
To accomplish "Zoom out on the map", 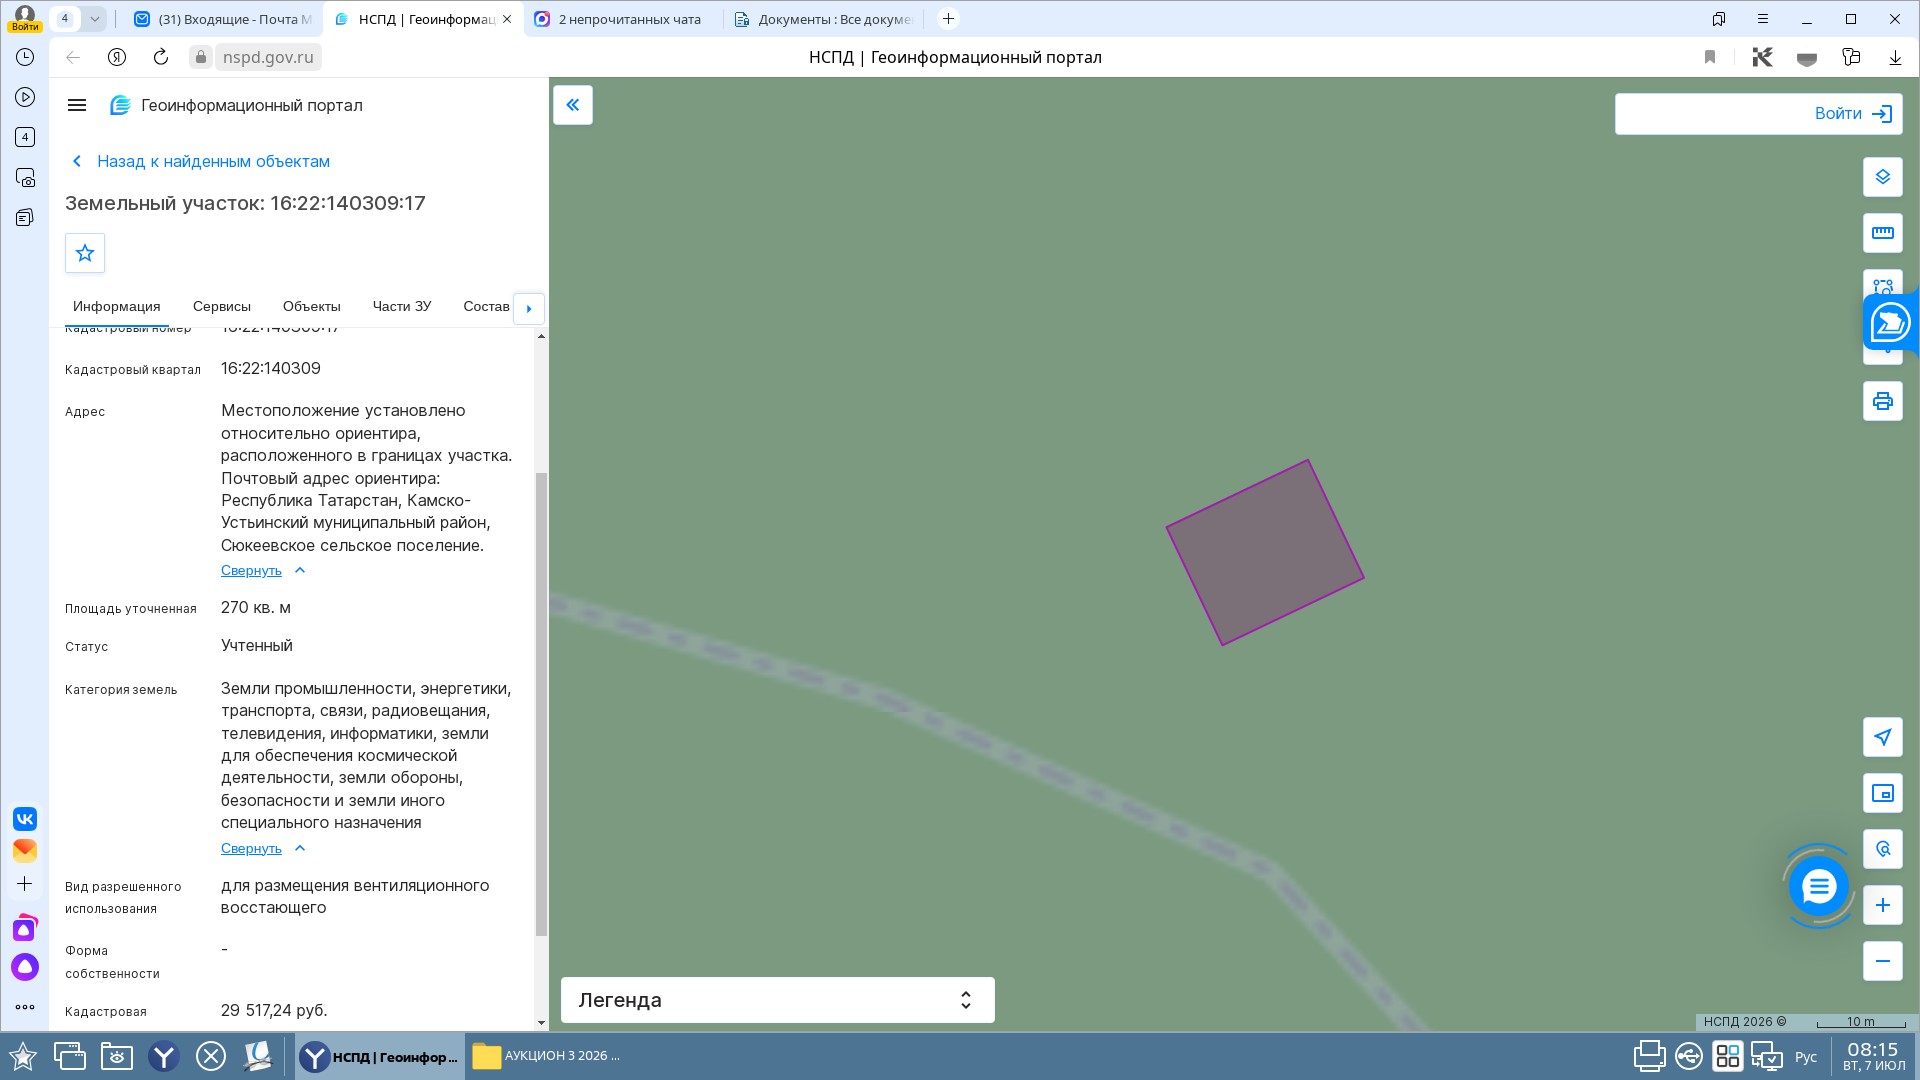I will (1883, 961).
